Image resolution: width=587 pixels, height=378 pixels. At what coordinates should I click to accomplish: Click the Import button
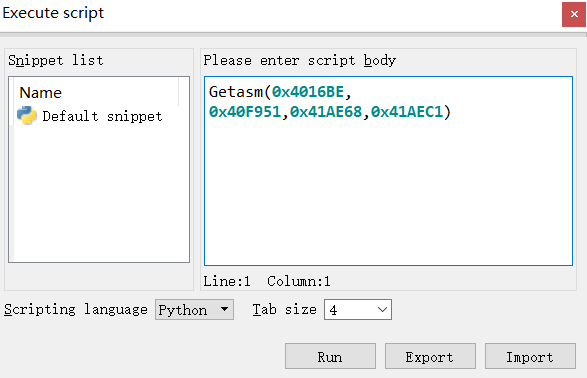[x=530, y=356]
